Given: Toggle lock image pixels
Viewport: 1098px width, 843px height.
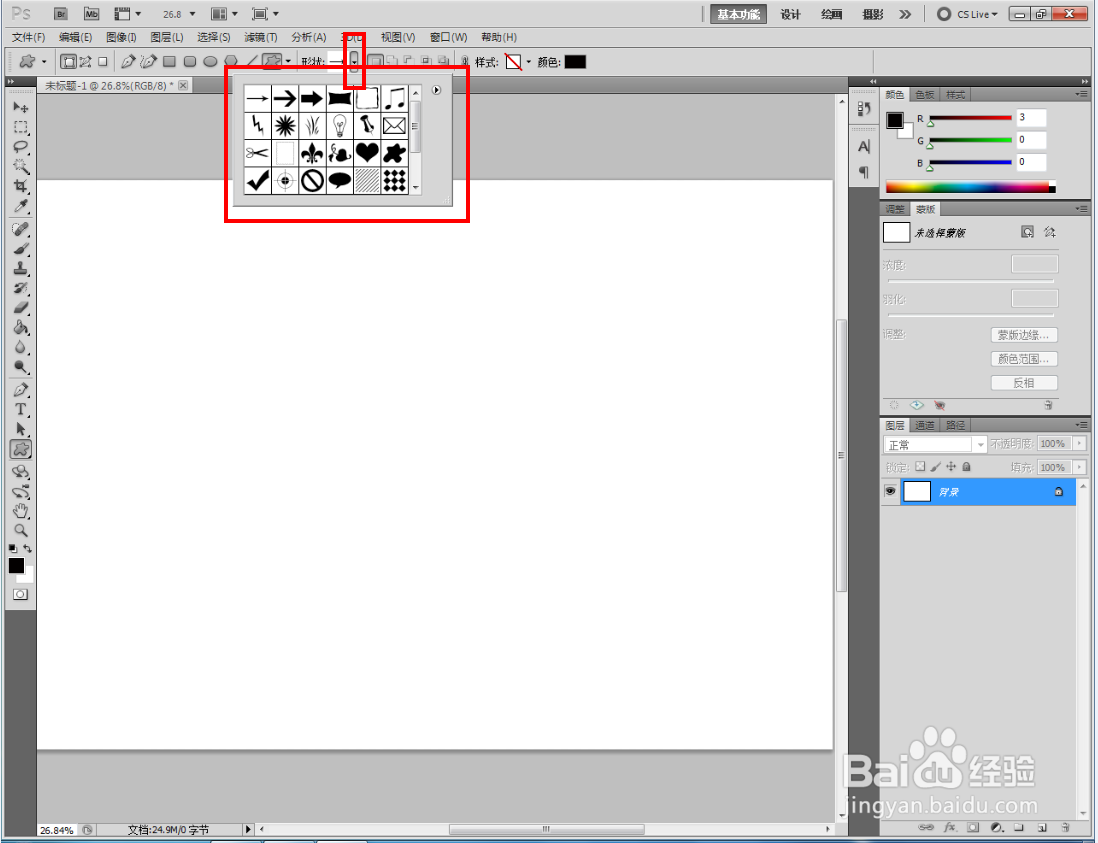Looking at the screenshot, I should coord(936,466).
